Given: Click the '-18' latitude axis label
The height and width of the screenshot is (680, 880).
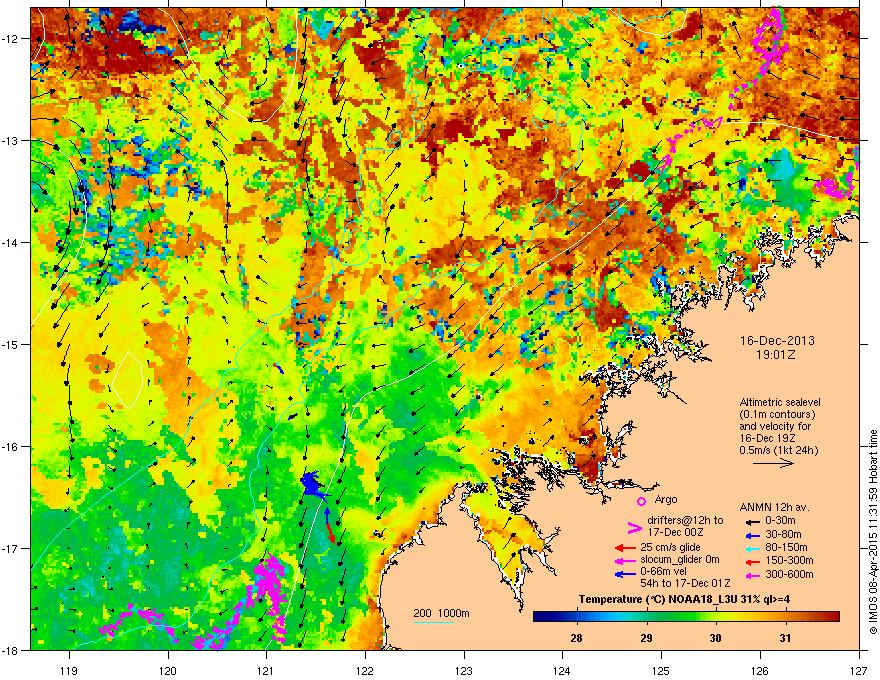Looking at the screenshot, I should pyautogui.click(x=12, y=650).
